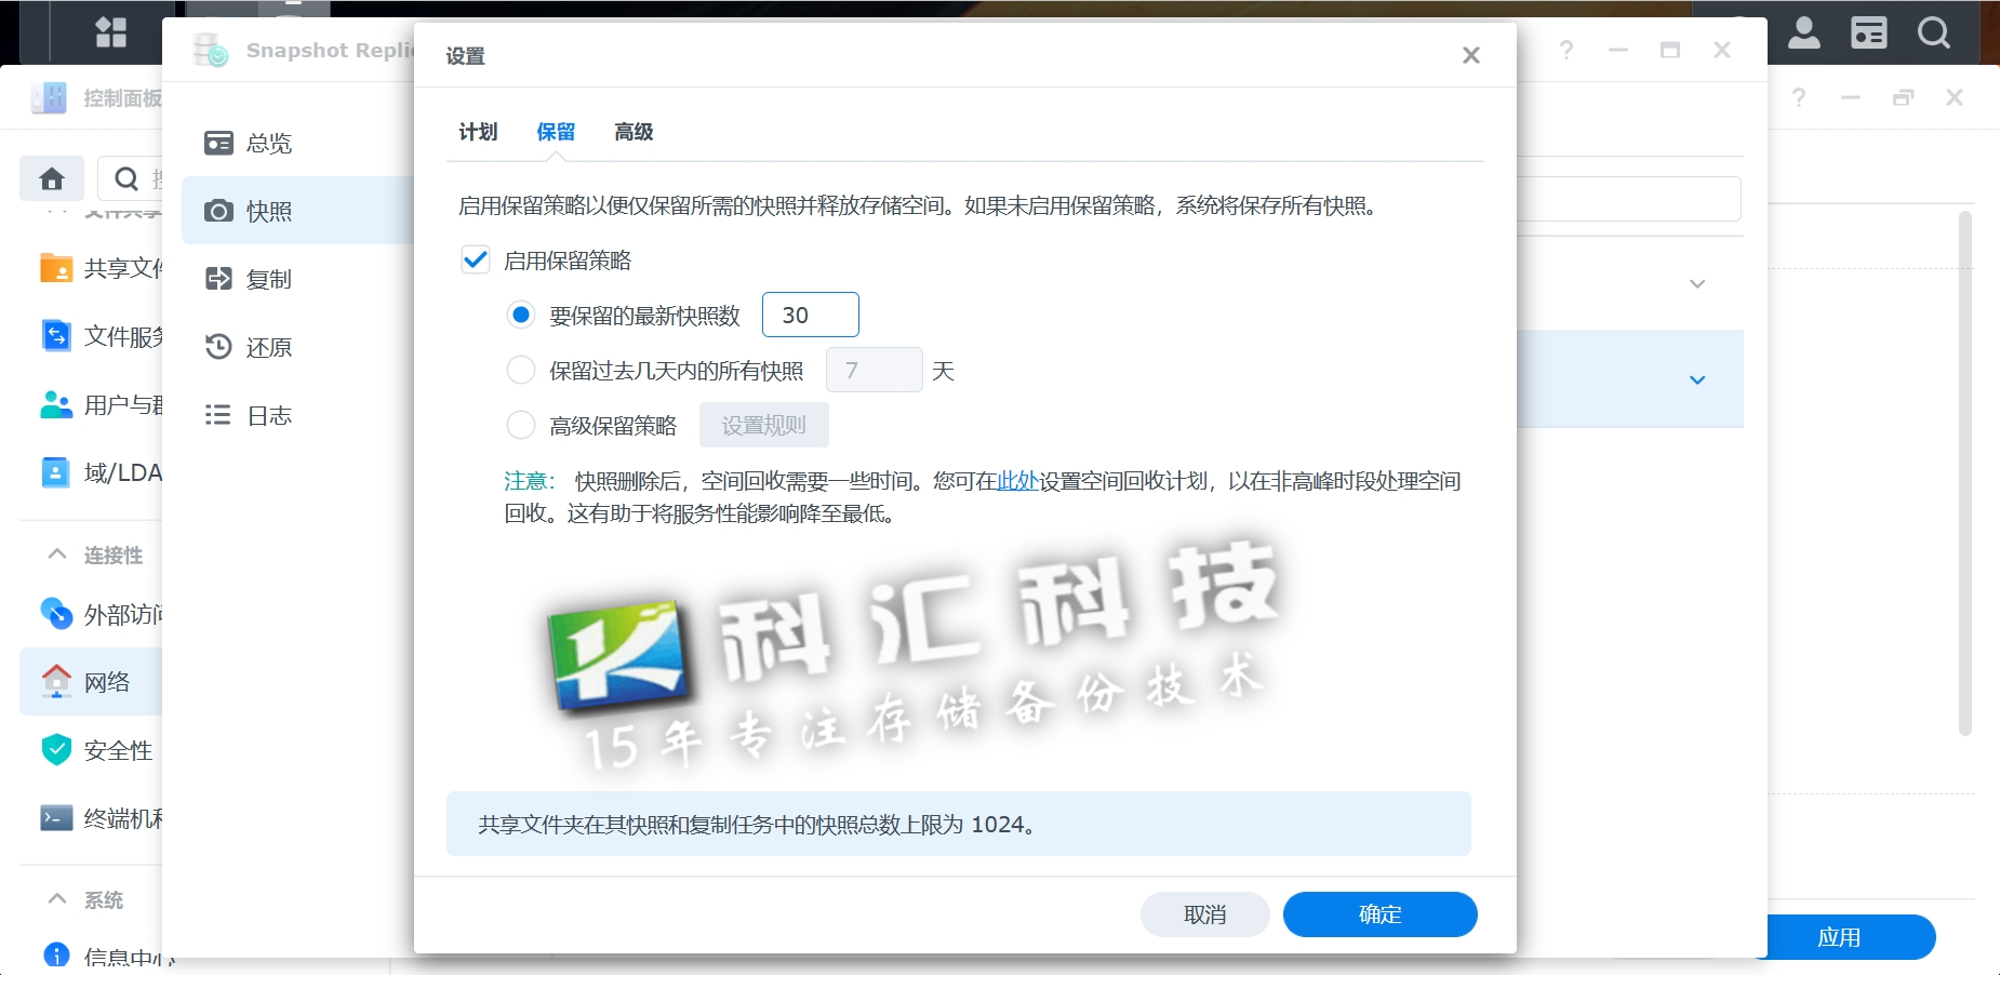Click the days retention number field
2000x1007 pixels.
pyautogui.click(x=874, y=370)
